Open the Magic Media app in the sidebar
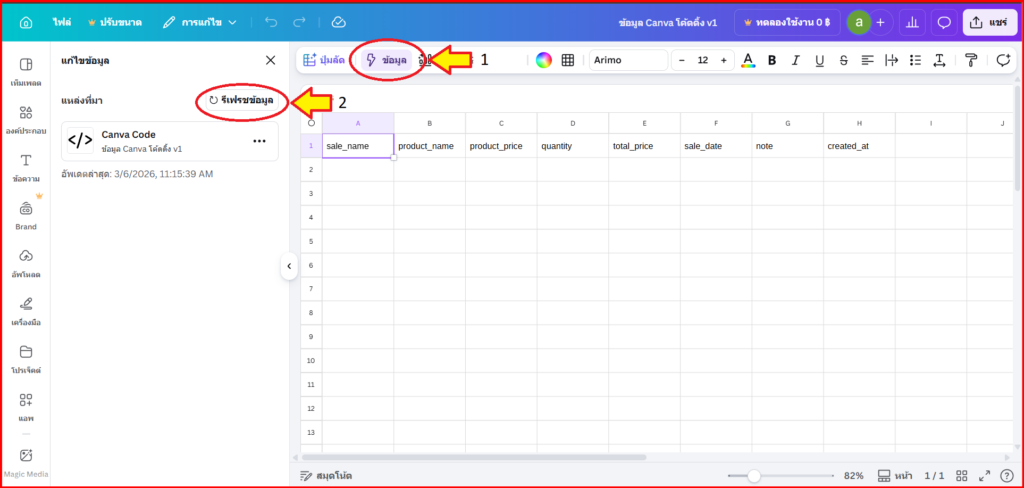Screen dimensions: 1024x488 [x=26, y=463]
